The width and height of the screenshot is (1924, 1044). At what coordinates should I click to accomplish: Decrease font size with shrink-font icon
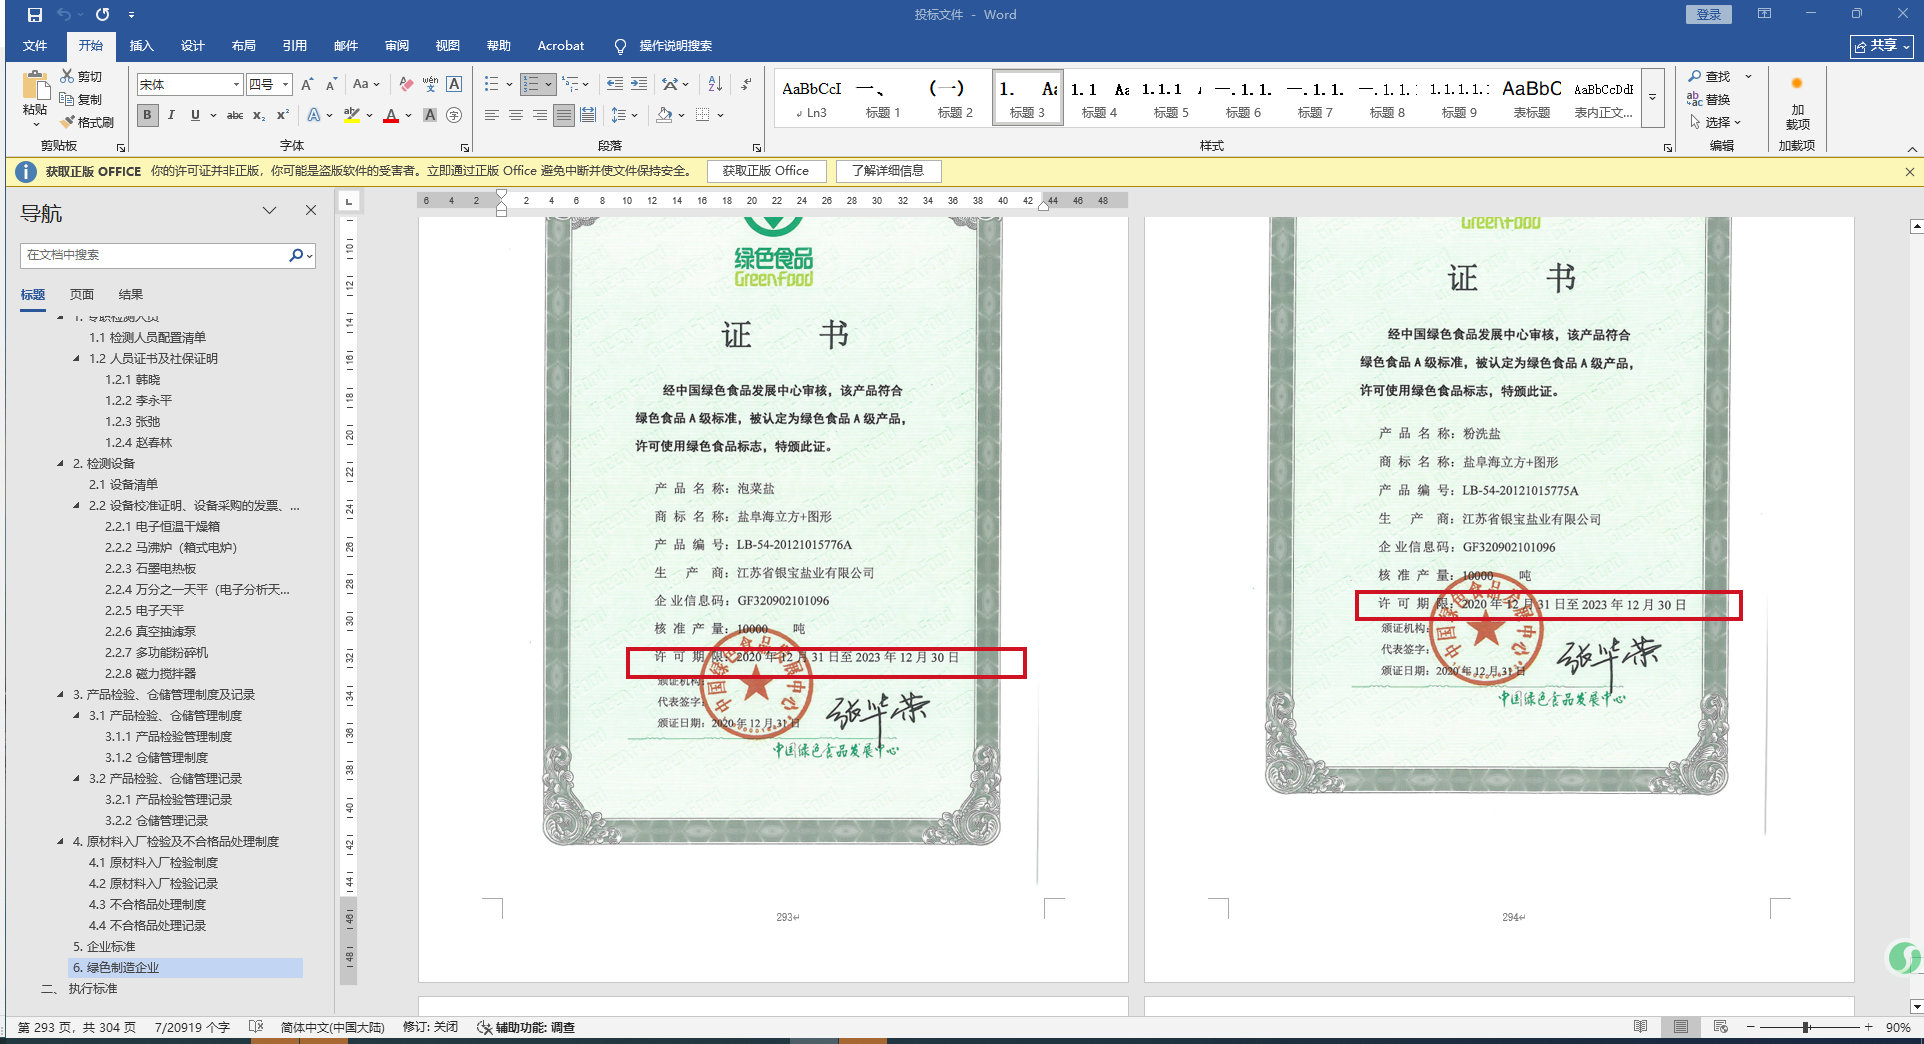click(331, 85)
